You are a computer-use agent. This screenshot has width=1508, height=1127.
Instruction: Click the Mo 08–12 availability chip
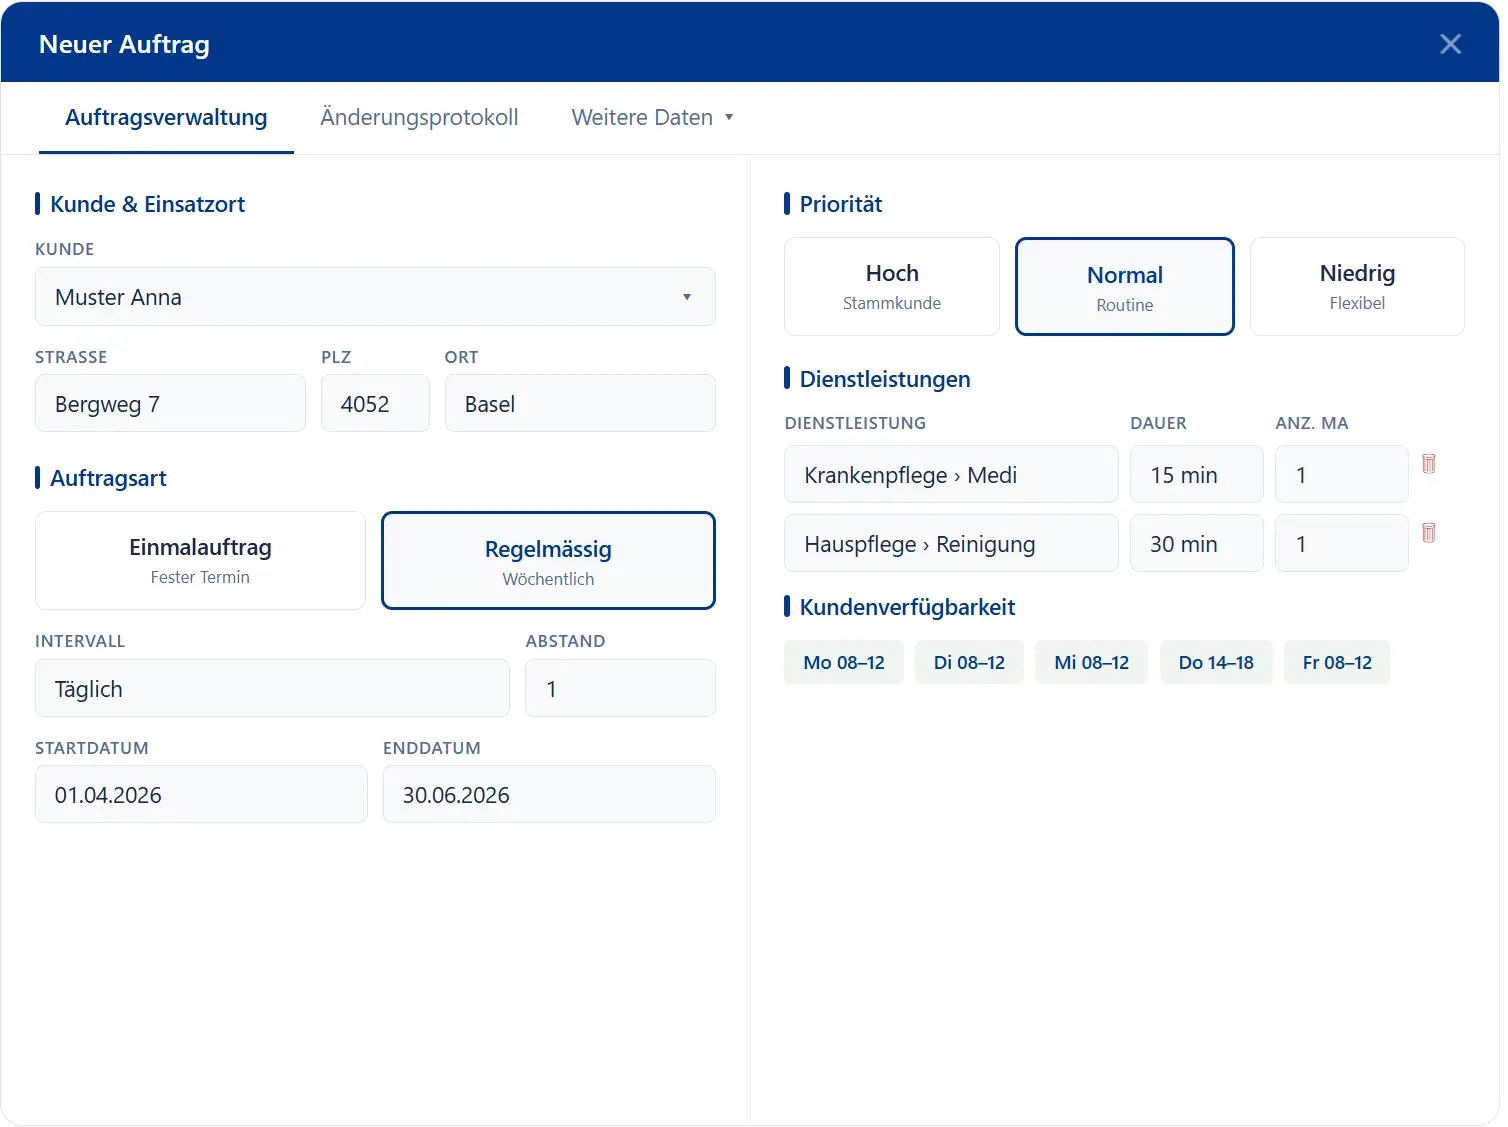click(x=843, y=663)
